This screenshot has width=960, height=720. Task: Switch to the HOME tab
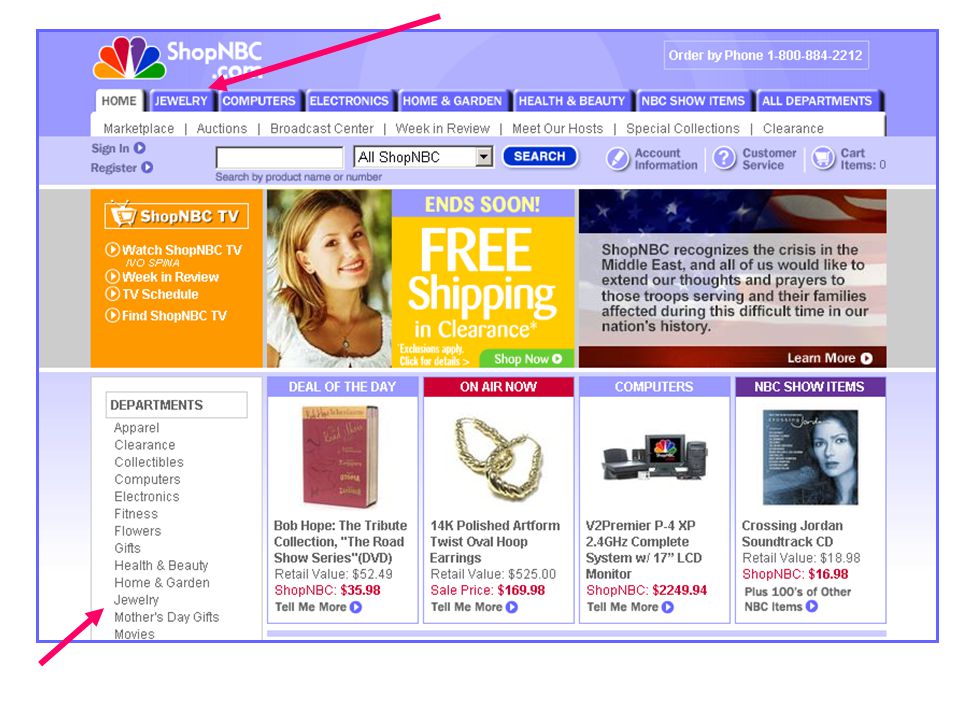(x=119, y=101)
